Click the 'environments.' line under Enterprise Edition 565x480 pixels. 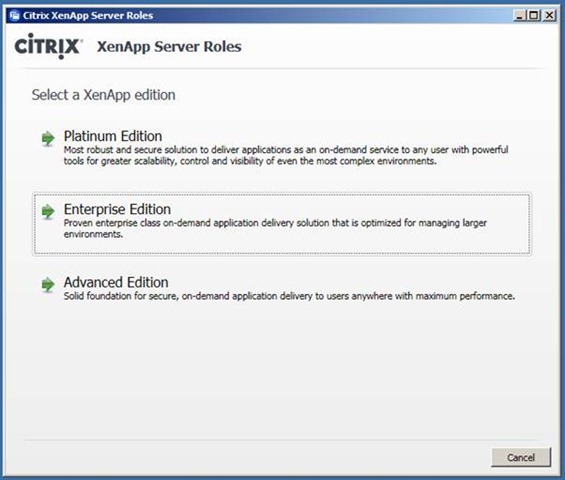pyautogui.click(x=93, y=234)
